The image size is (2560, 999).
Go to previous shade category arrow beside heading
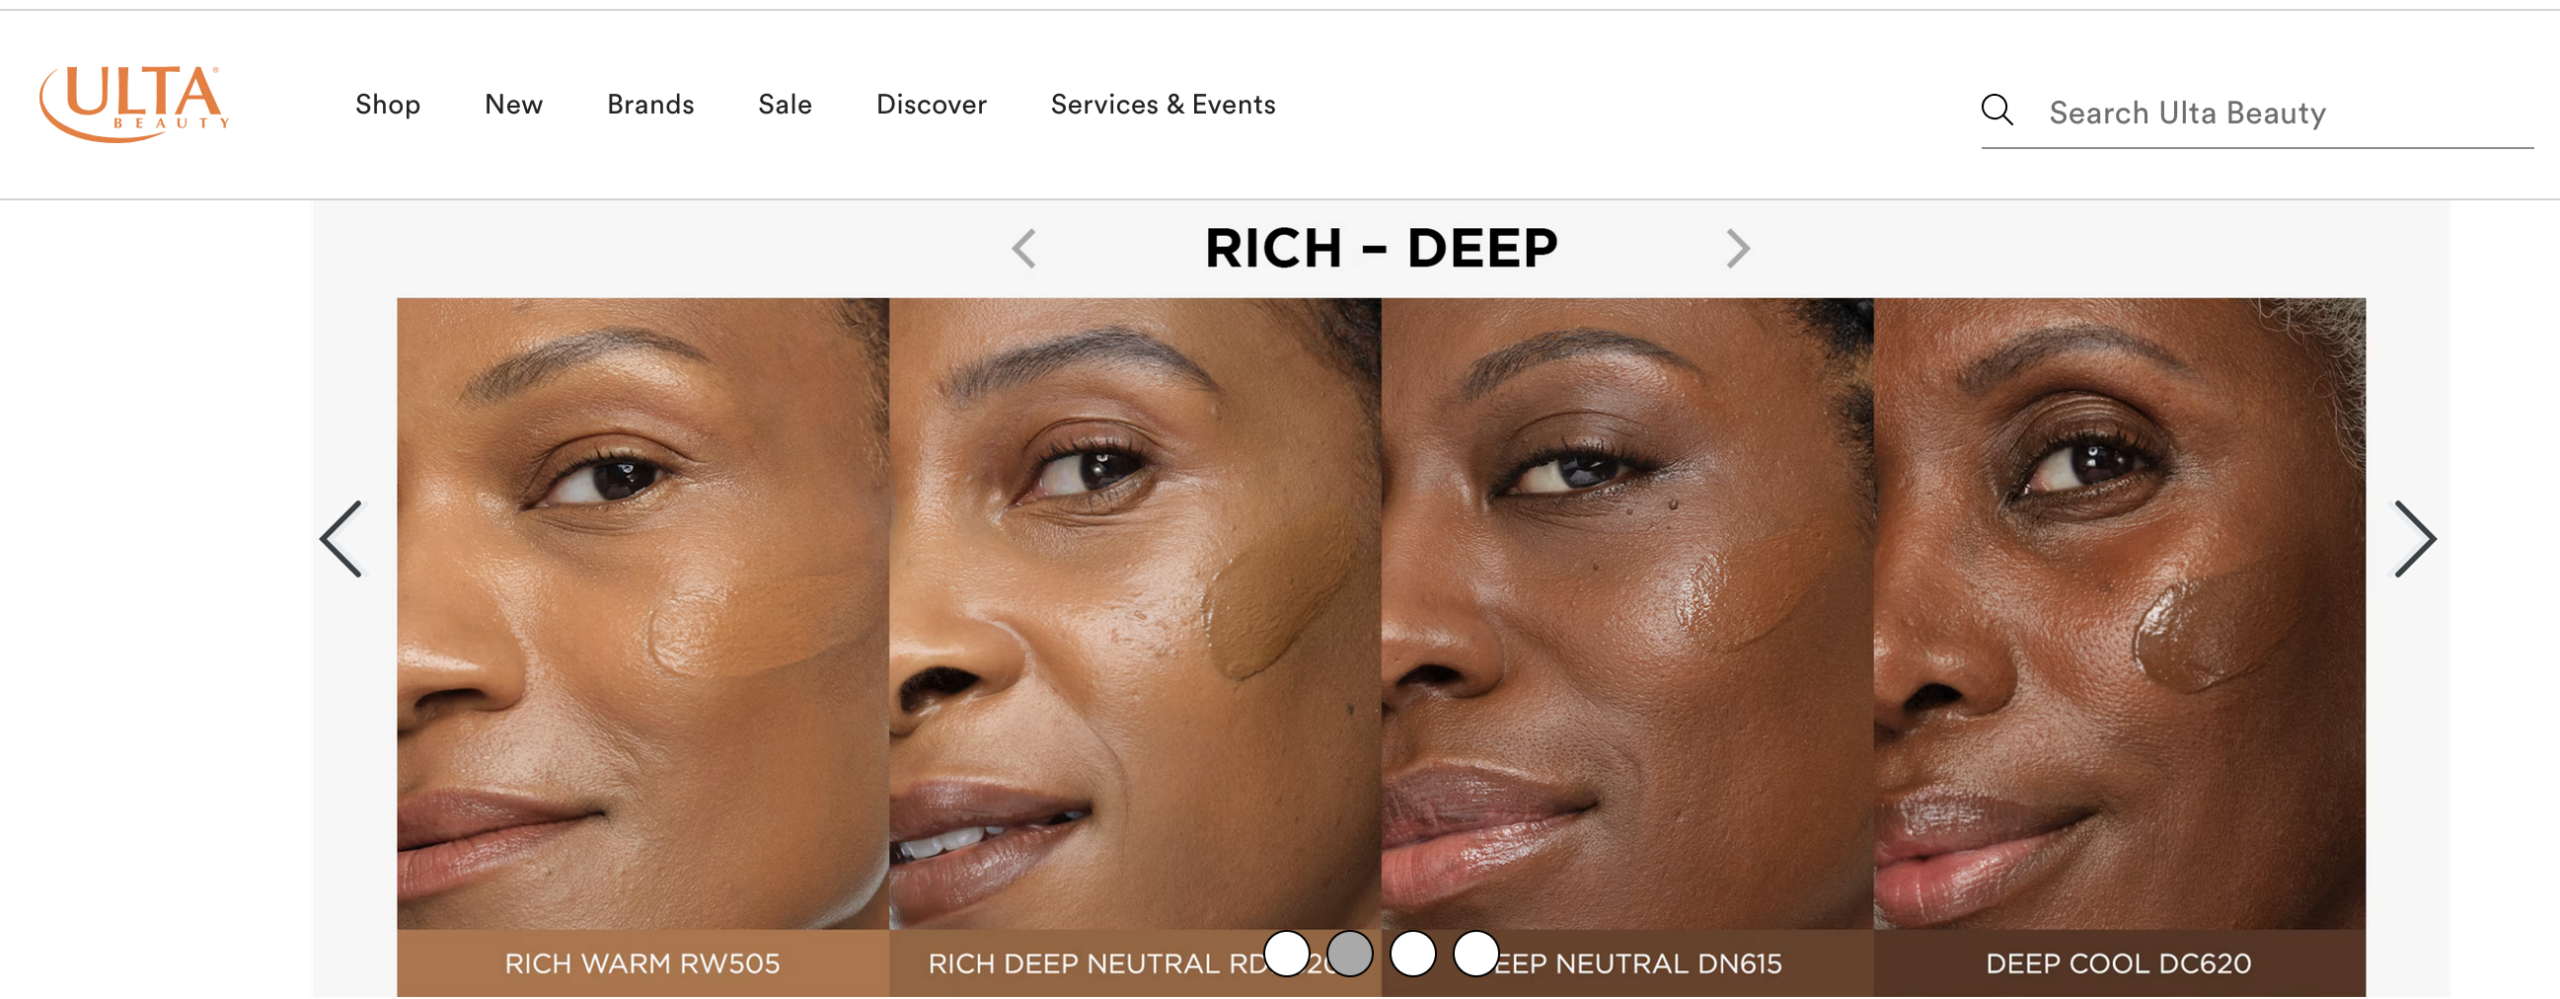(x=1023, y=248)
